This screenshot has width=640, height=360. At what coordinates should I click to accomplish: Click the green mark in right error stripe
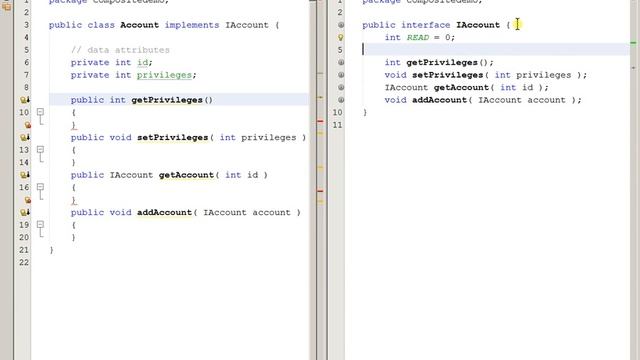[633, 42]
